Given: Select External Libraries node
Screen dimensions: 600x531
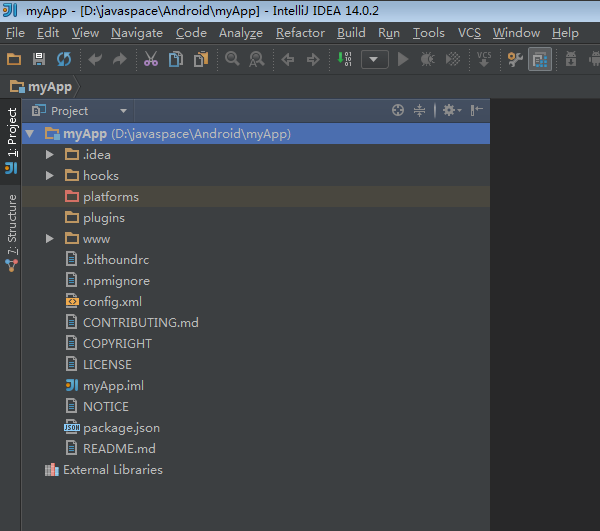Looking at the screenshot, I should pyautogui.click(x=256, y=469).
